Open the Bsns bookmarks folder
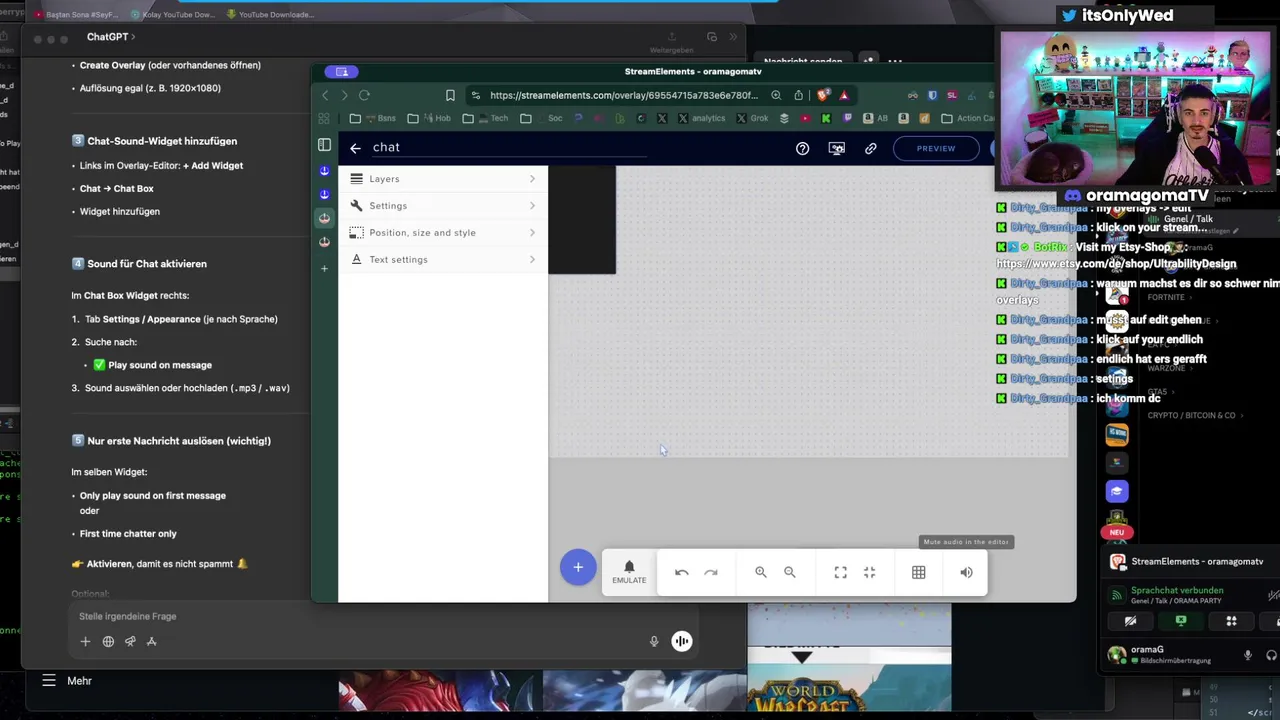Screen dimensions: 1280x720 point(373,118)
